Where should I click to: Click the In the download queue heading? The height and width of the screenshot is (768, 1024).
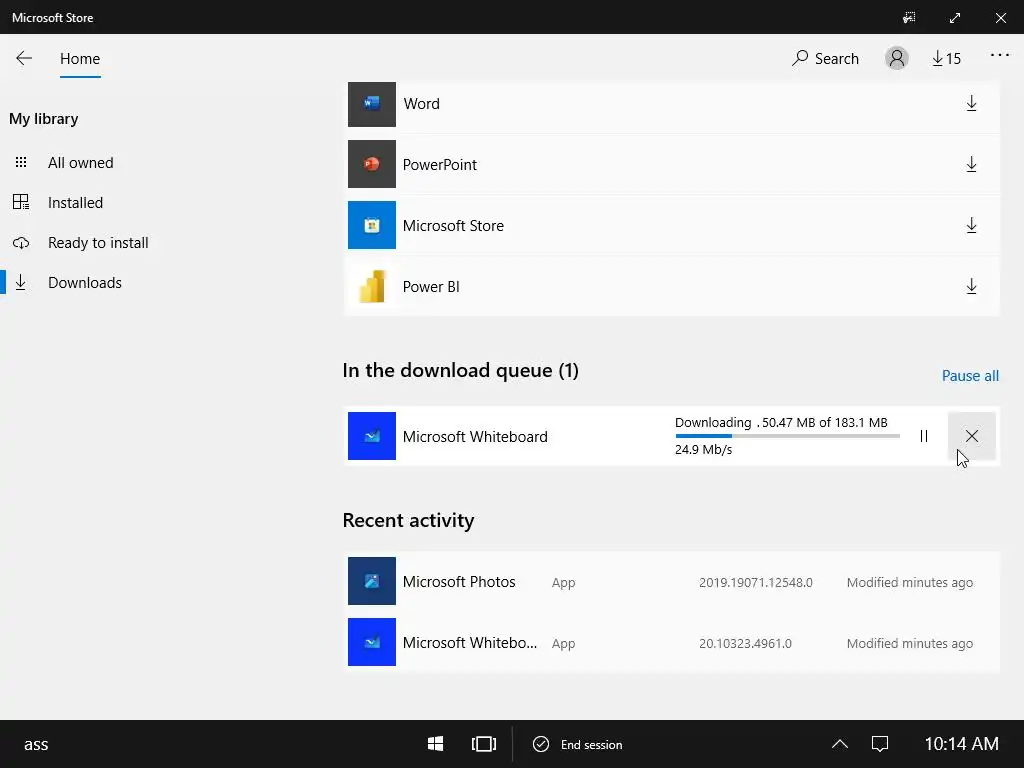click(460, 370)
